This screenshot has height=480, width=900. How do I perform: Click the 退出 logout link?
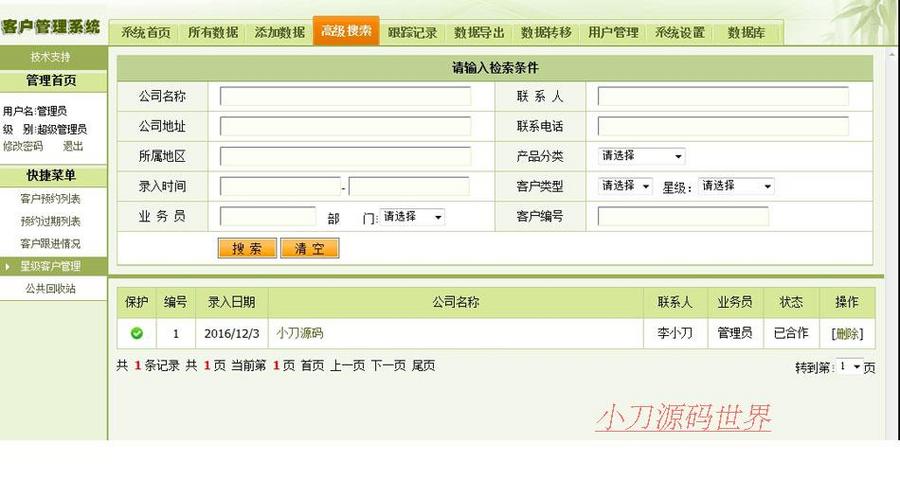tap(73, 146)
